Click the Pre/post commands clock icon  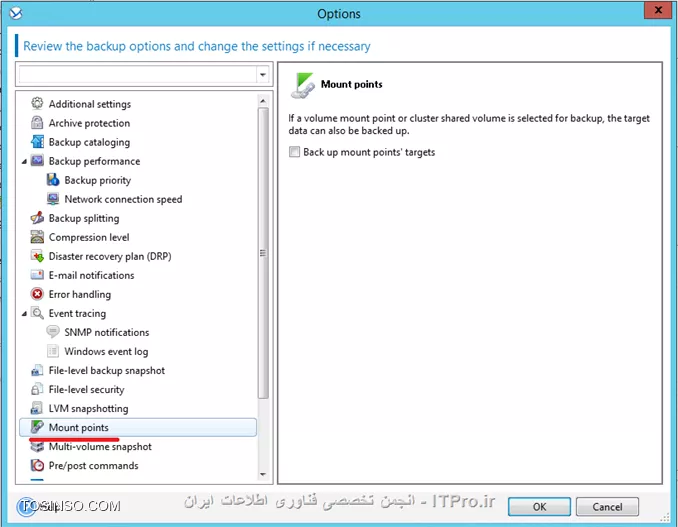click(x=37, y=465)
